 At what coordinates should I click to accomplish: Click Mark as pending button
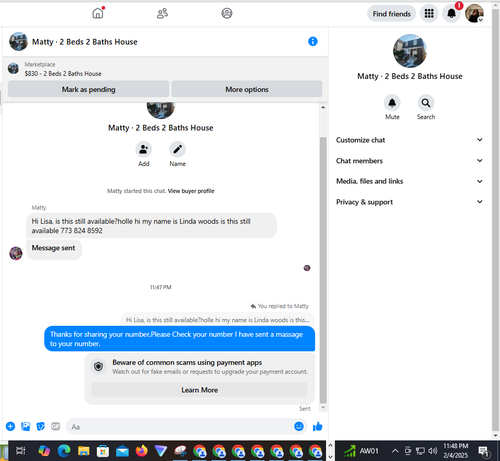(88, 89)
